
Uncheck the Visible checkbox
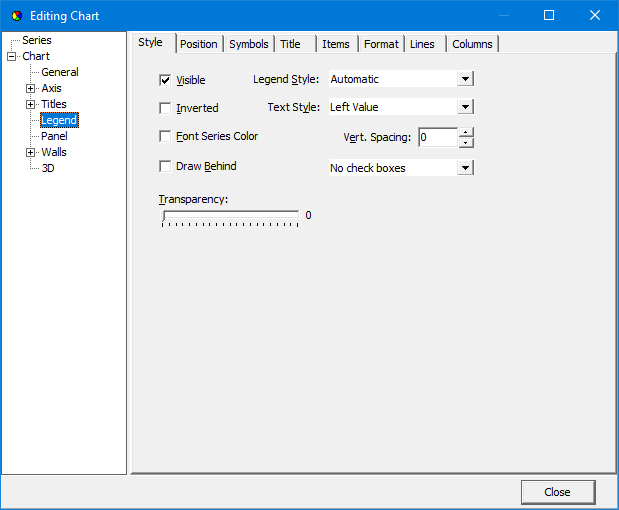pos(165,80)
